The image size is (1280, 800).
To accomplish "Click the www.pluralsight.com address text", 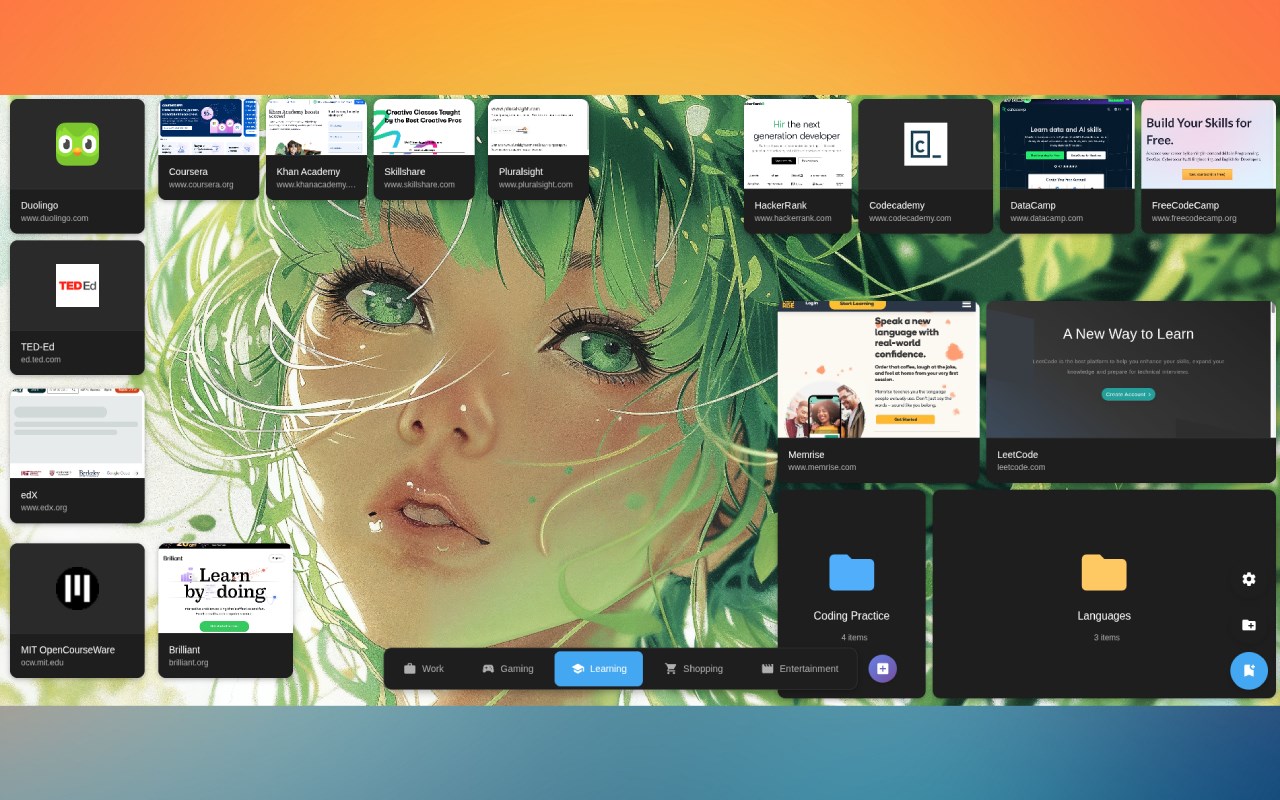I will 536,184.
